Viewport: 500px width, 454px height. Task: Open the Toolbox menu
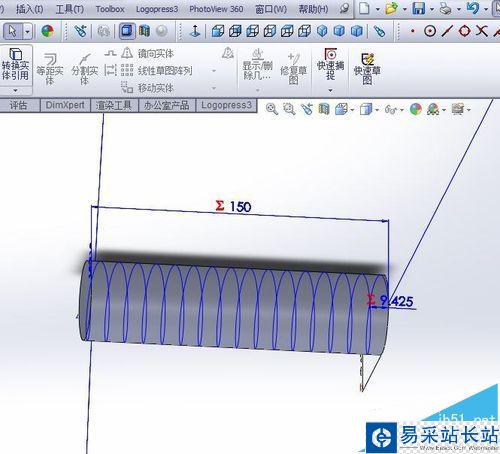click(110, 9)
